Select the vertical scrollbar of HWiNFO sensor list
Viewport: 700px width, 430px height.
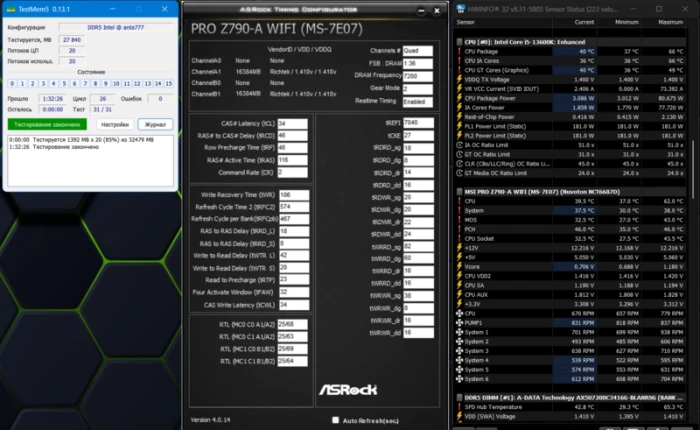tap(692, 170)
